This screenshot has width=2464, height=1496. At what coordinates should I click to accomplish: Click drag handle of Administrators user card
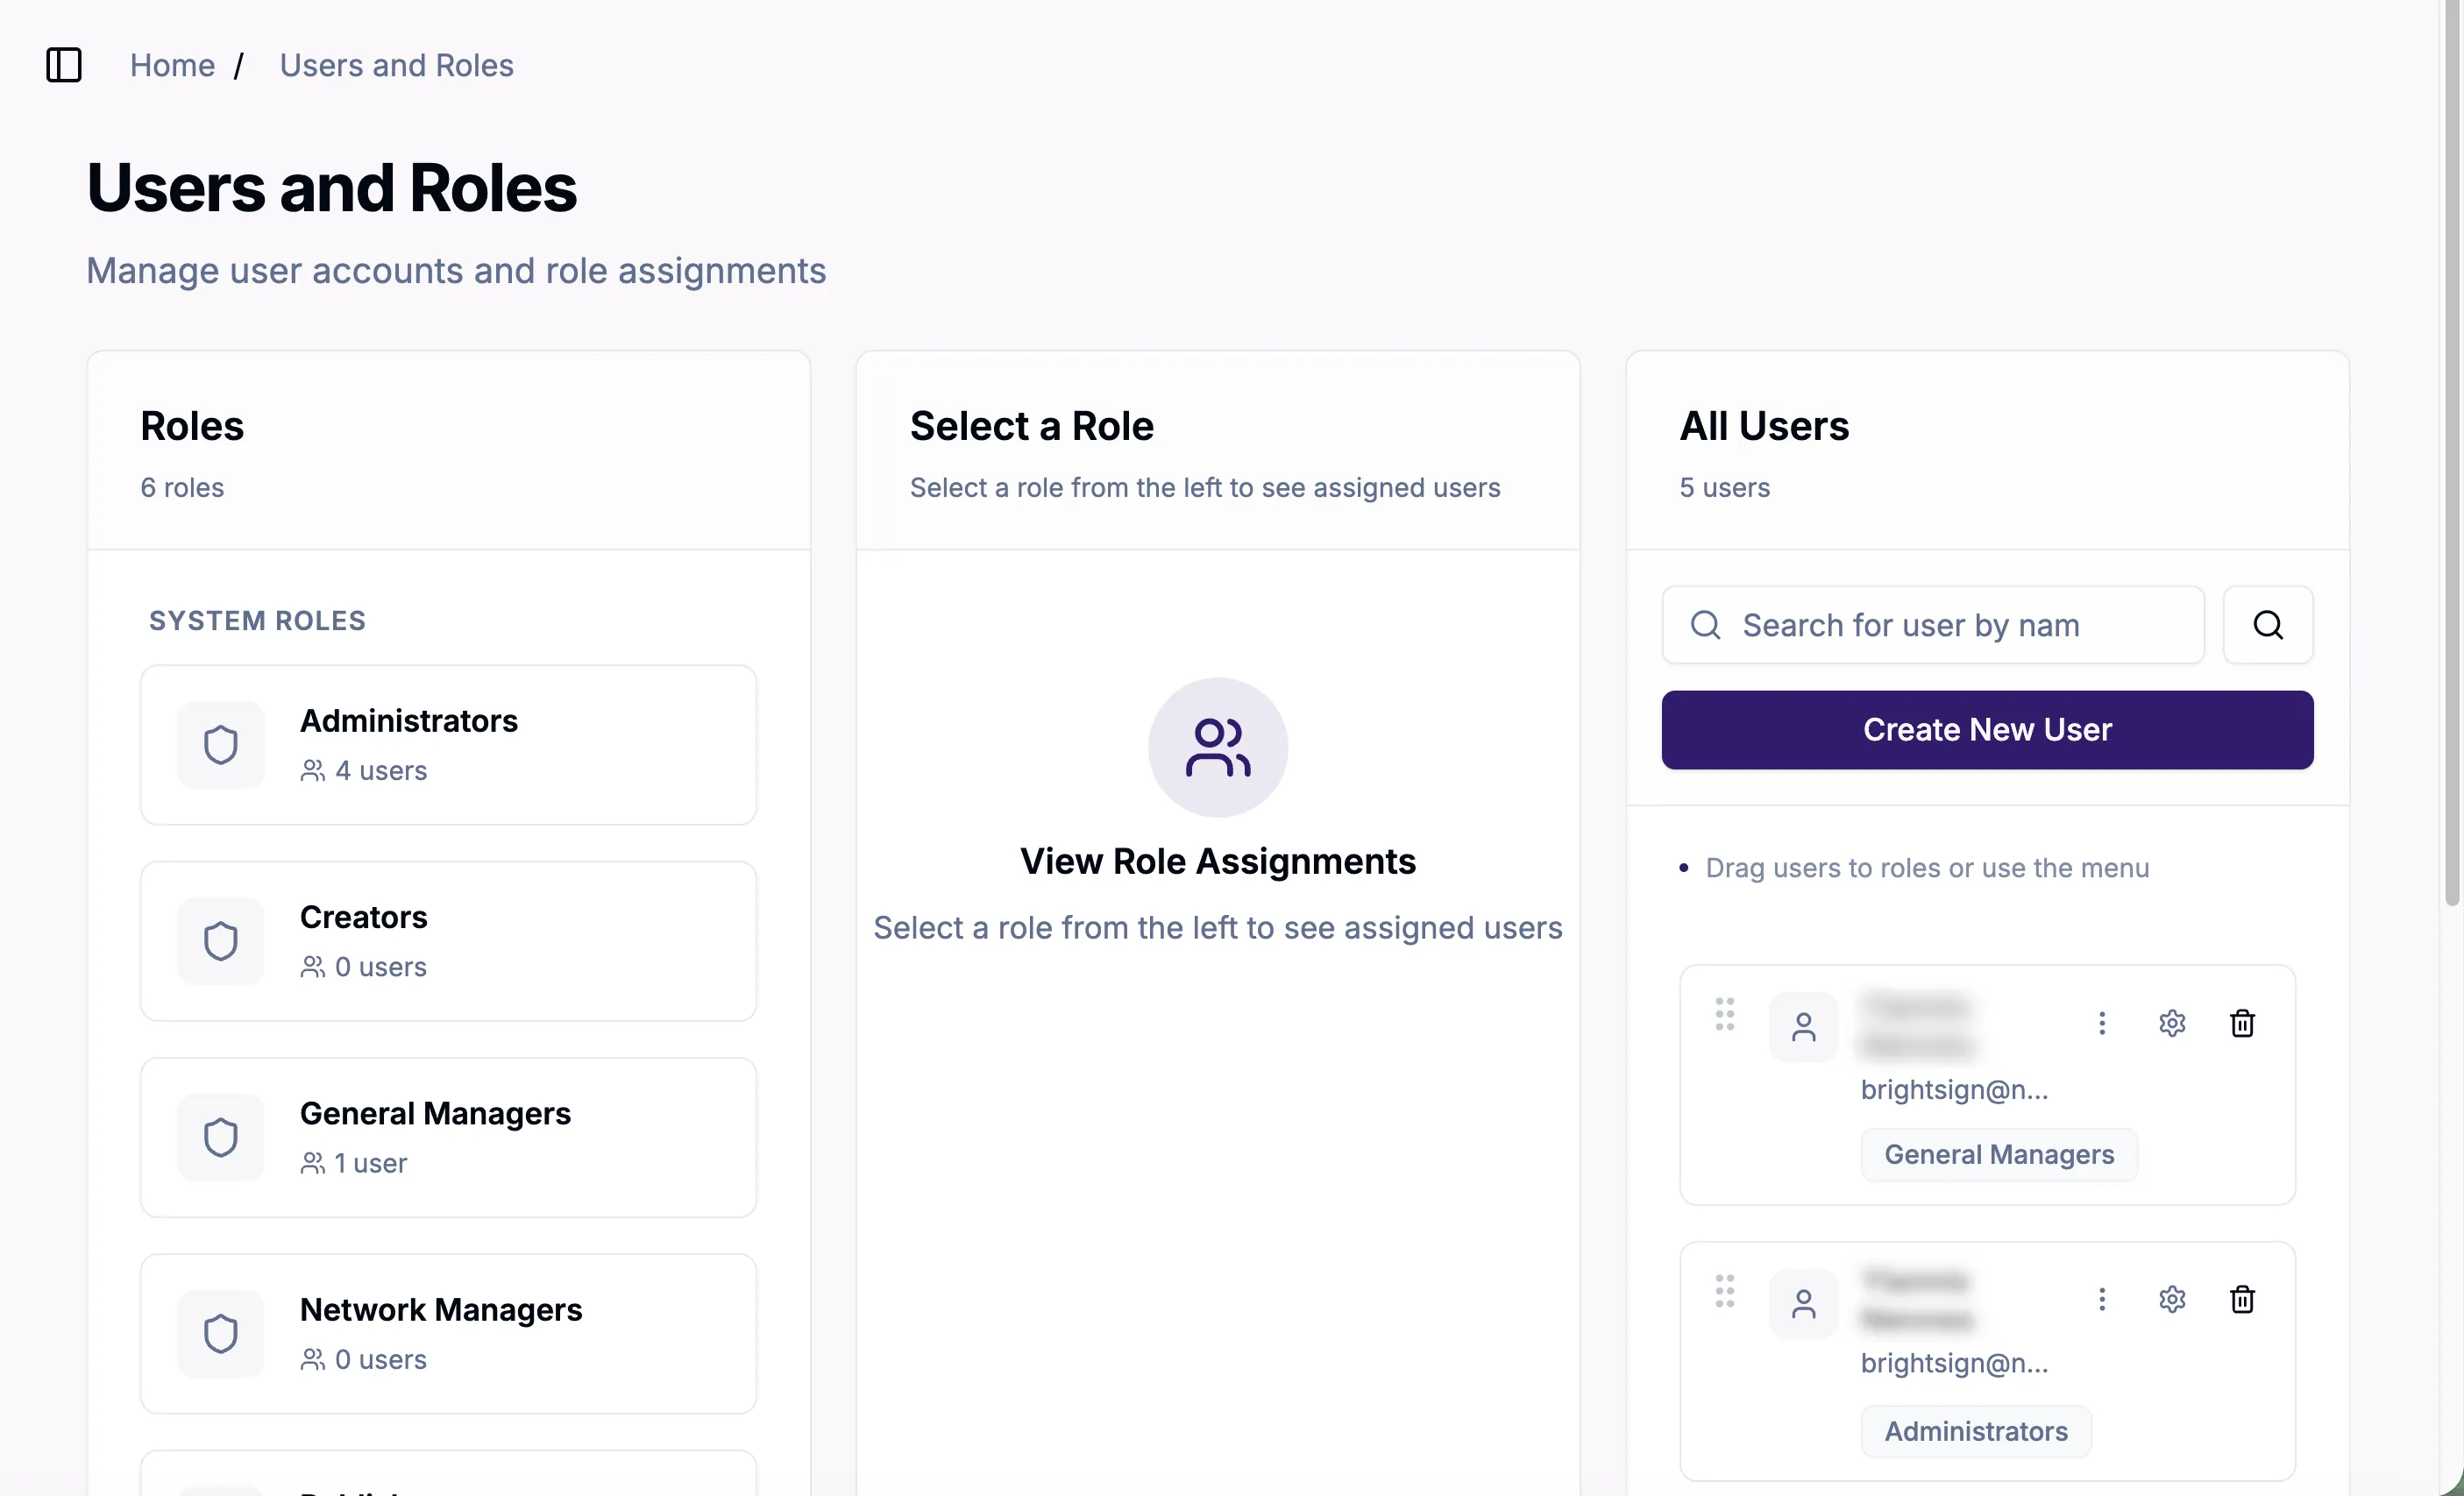click(1725, 1290)
